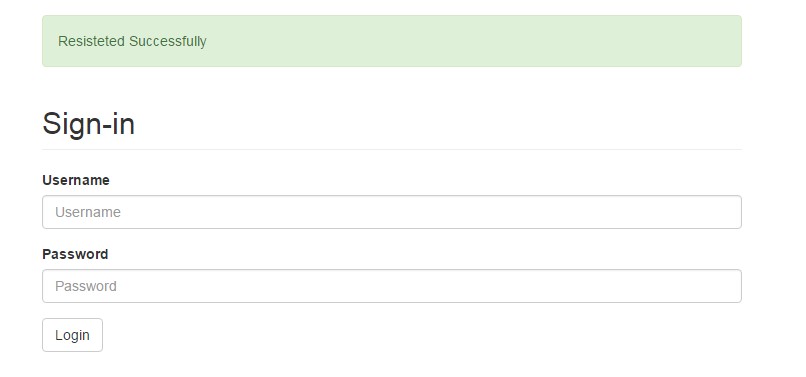This screenshot has width=806, height=377.
Task: Click the word 'Resisteted' in the alert
Action: (92, 41)
